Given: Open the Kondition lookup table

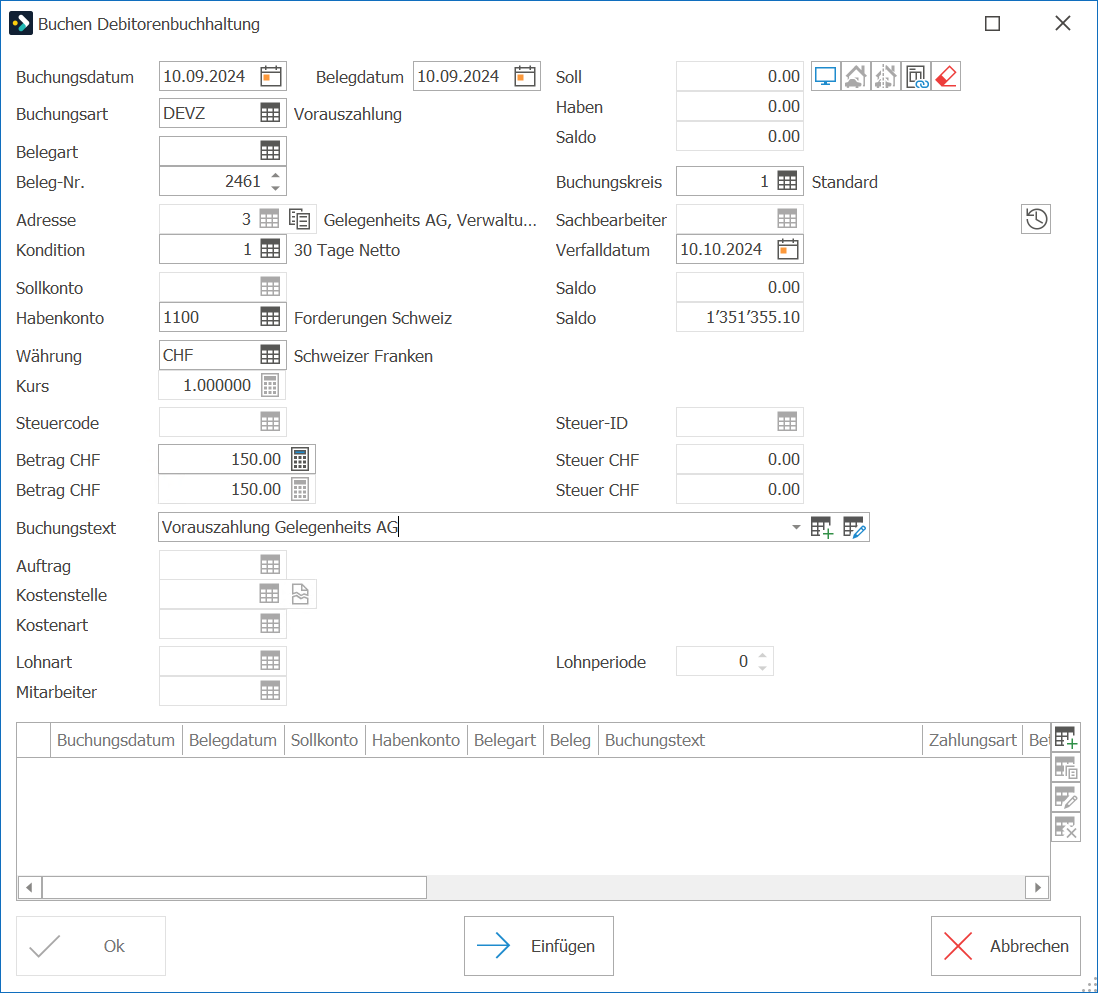Looking at the screenshot, I should (x=270, y=249).
